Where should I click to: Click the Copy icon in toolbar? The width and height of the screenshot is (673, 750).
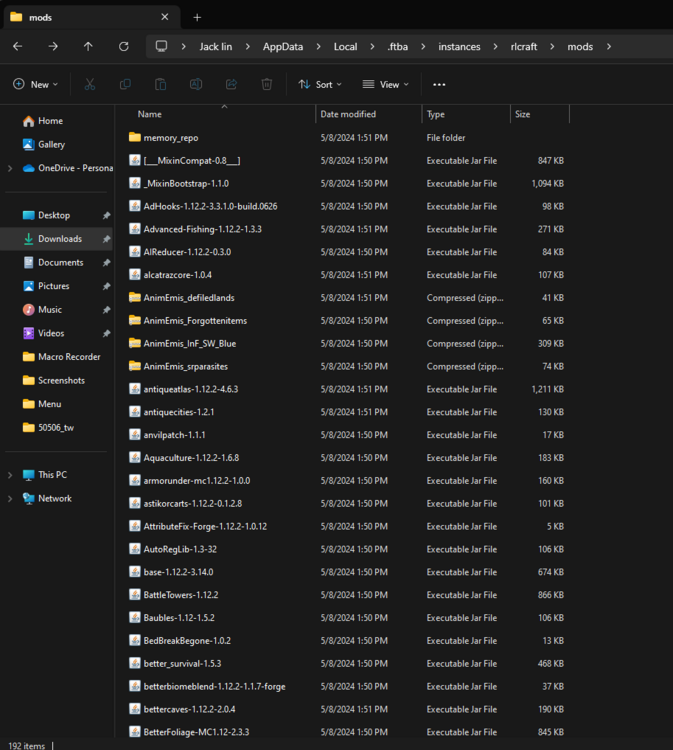125,85
